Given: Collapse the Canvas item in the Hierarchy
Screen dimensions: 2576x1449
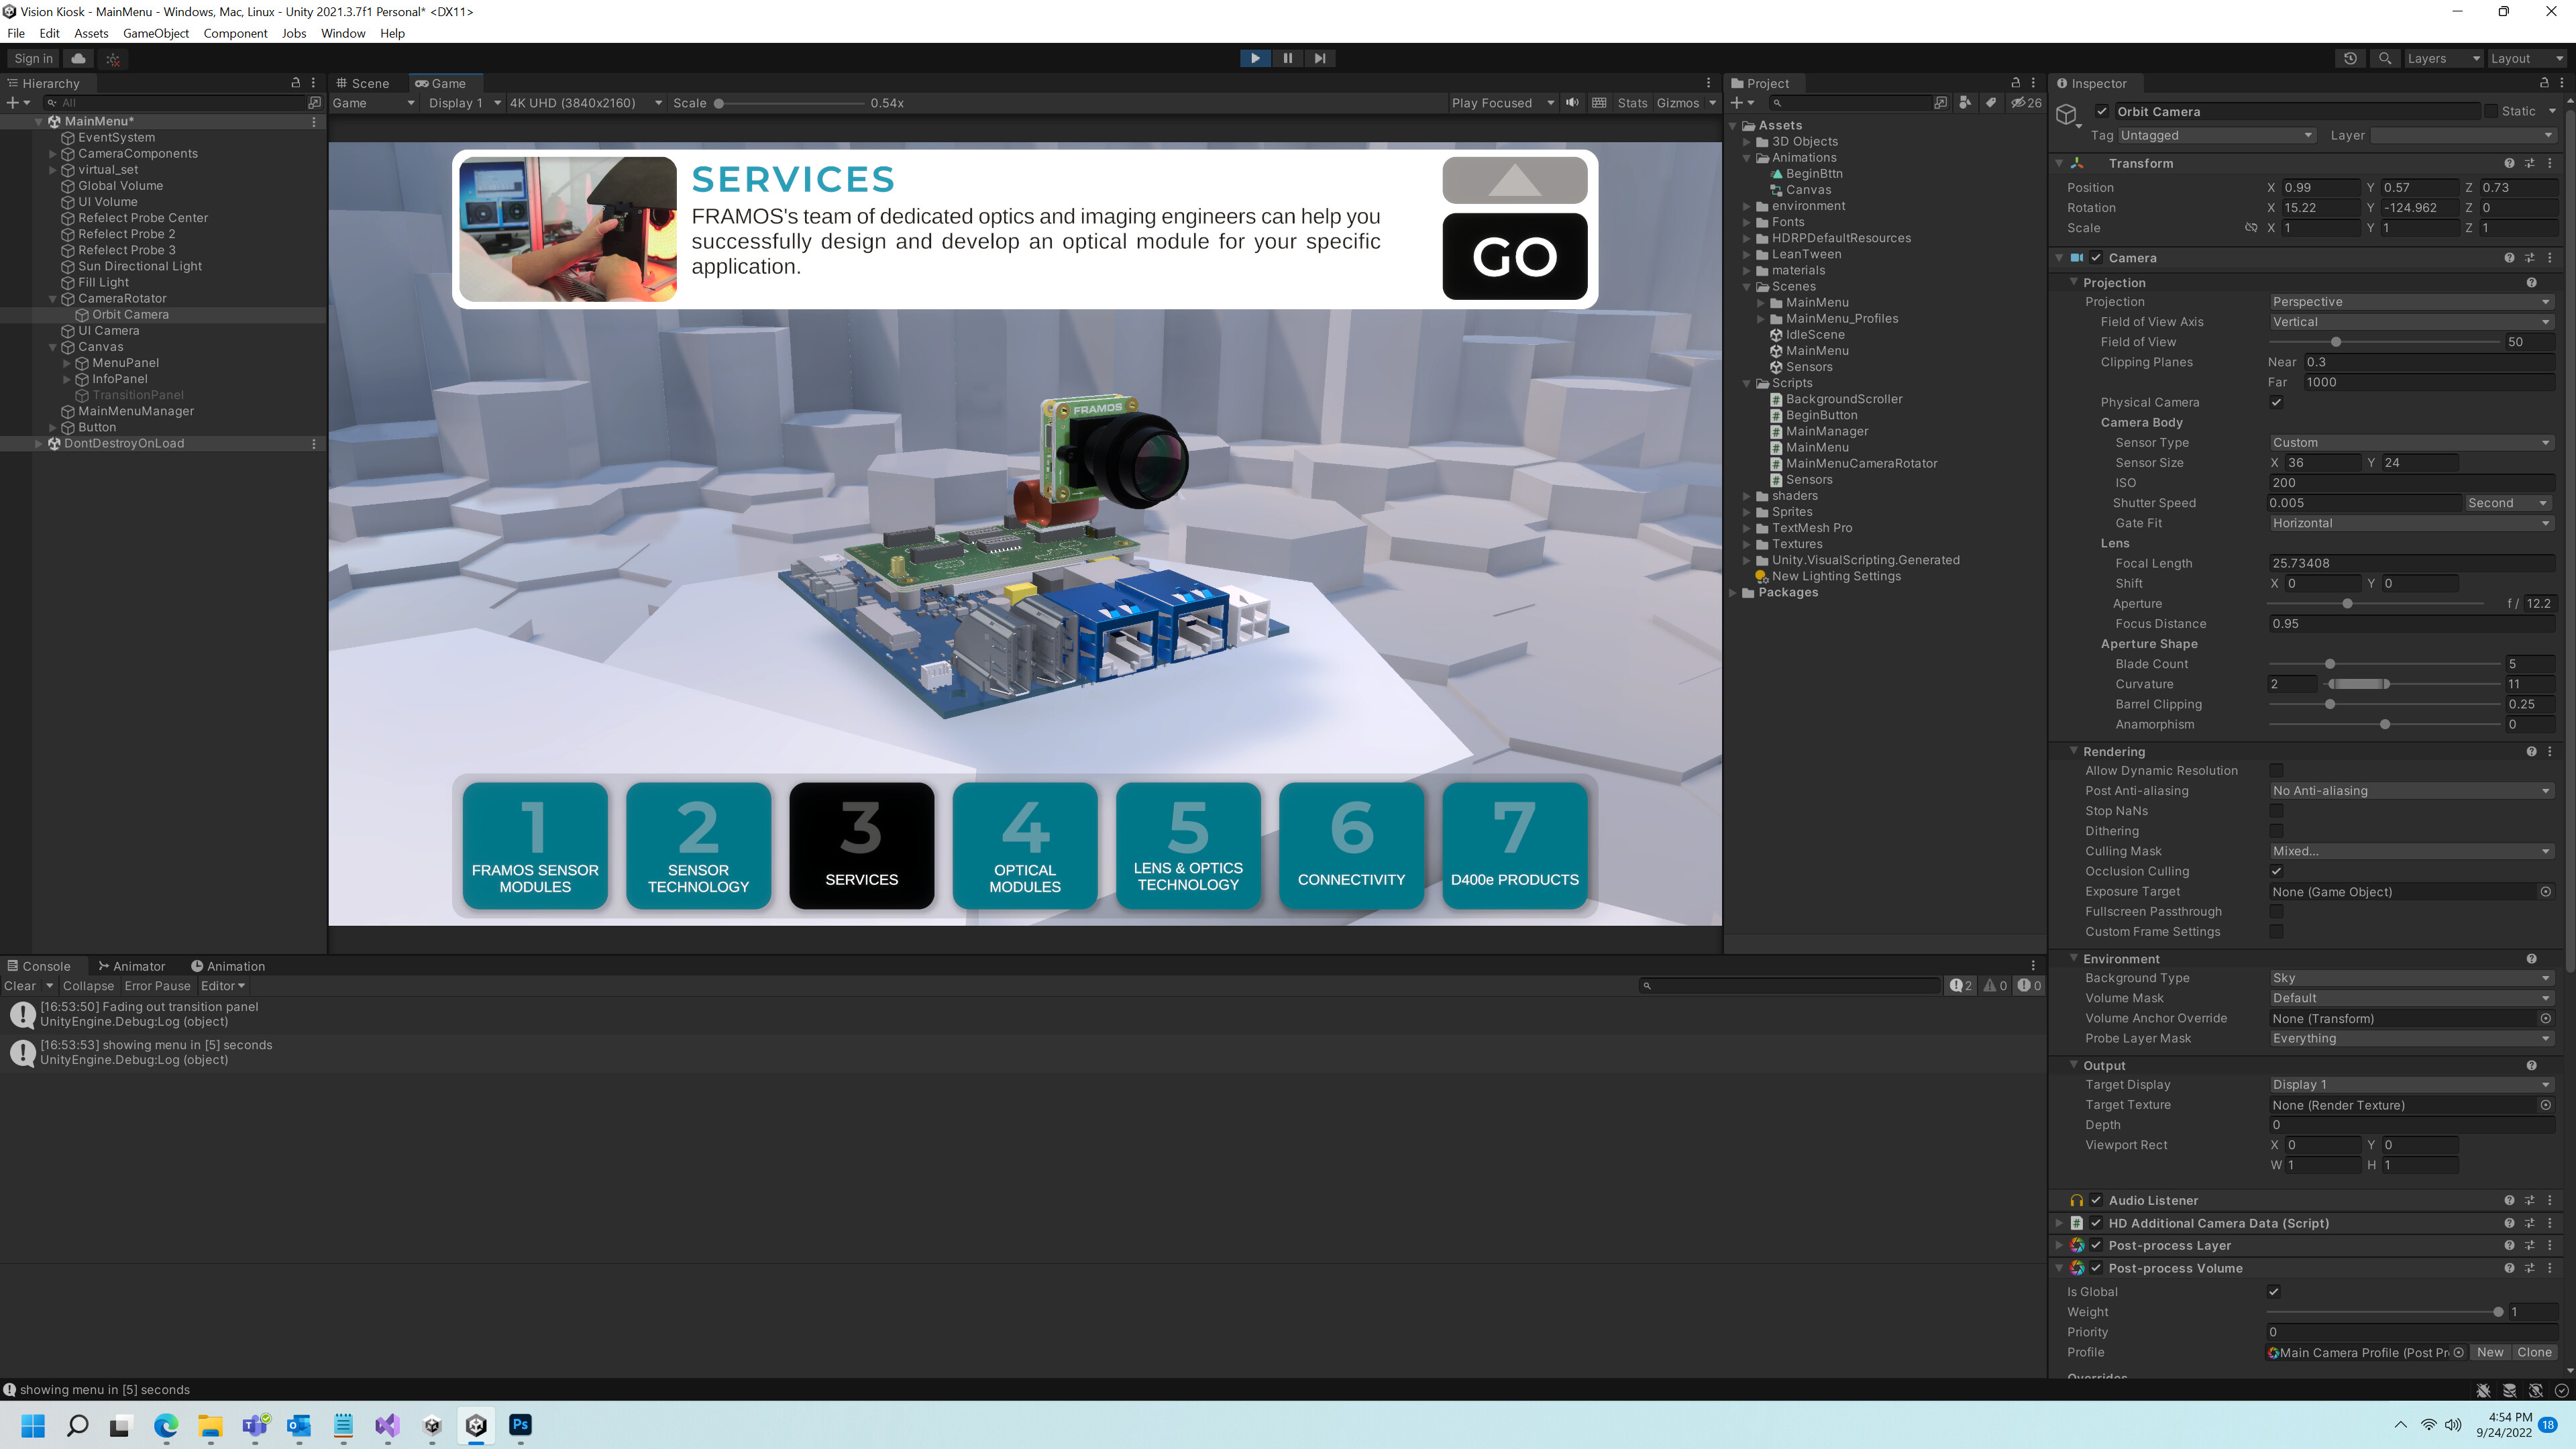Looking at the screenshot, I should tap(52, 347).
